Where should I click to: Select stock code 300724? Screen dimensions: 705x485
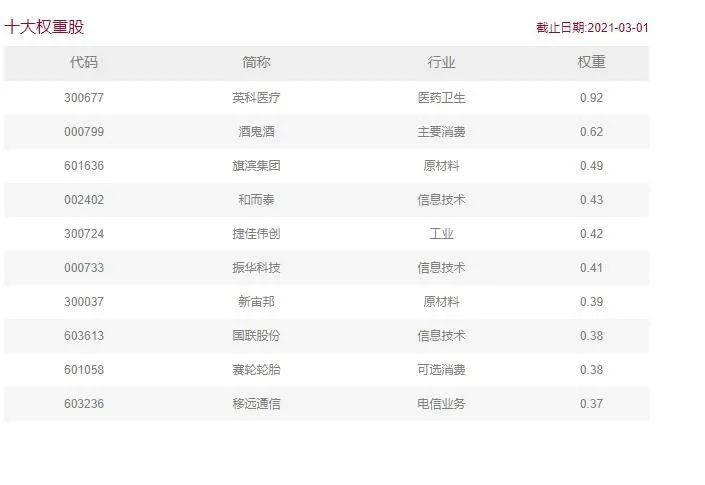coord(84,234)
